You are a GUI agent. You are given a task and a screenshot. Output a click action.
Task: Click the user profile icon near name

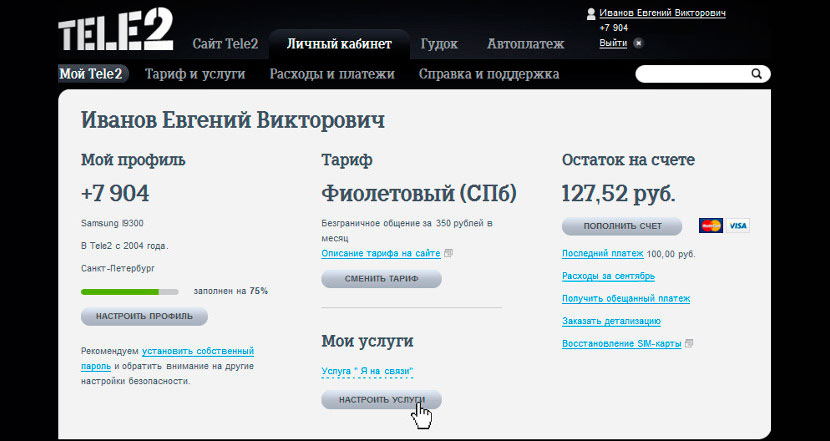(590, 13)
